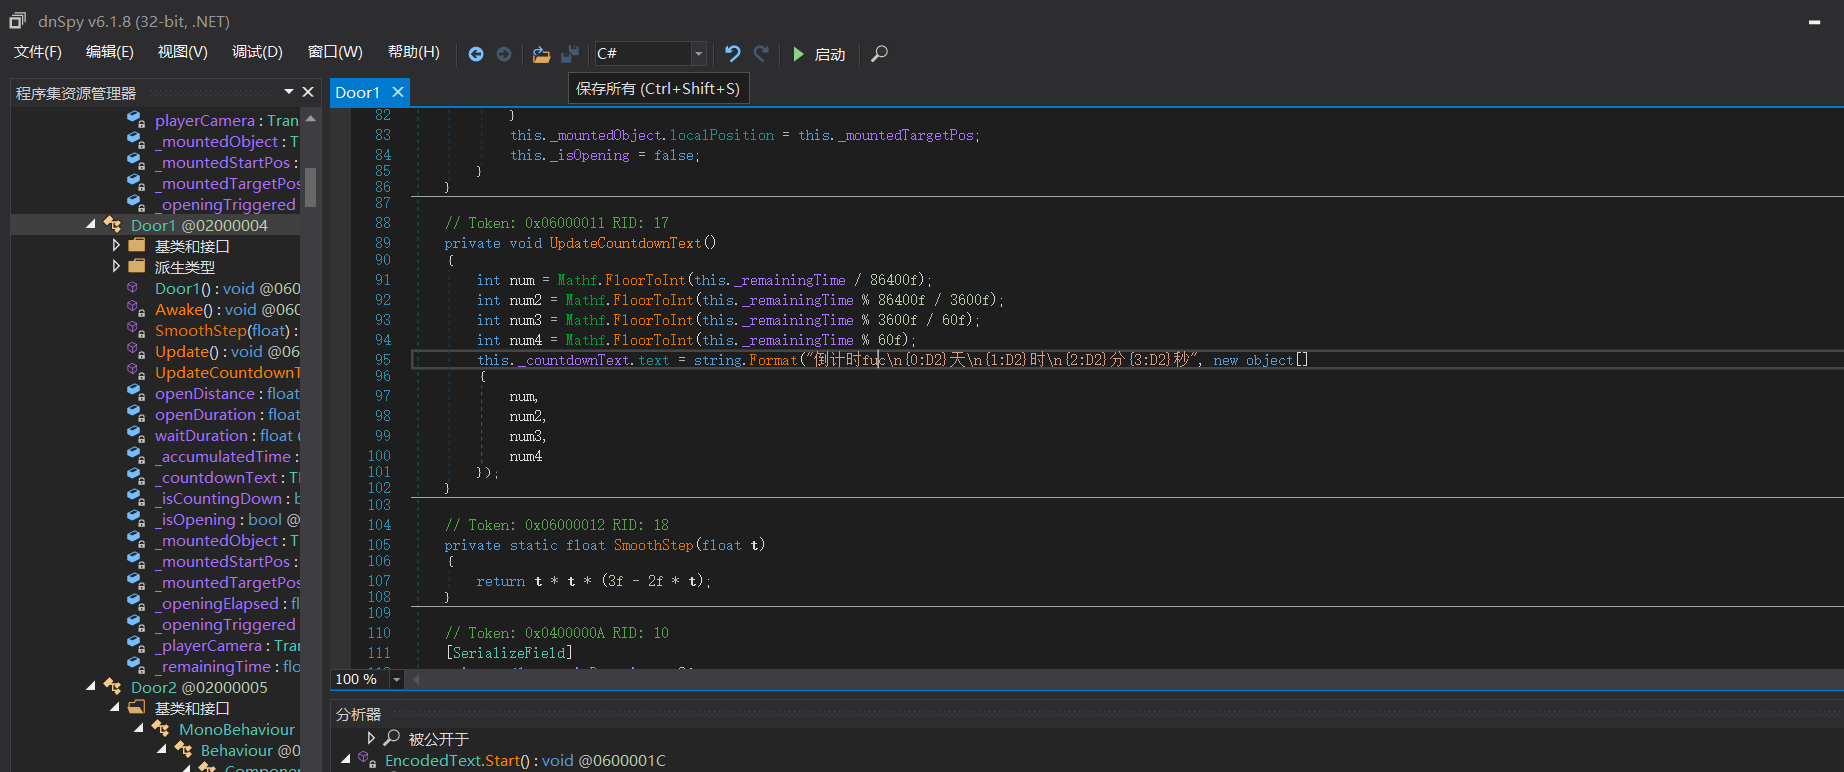Click the redo arrow icon
1844x772 pixels.
point(761,54)
